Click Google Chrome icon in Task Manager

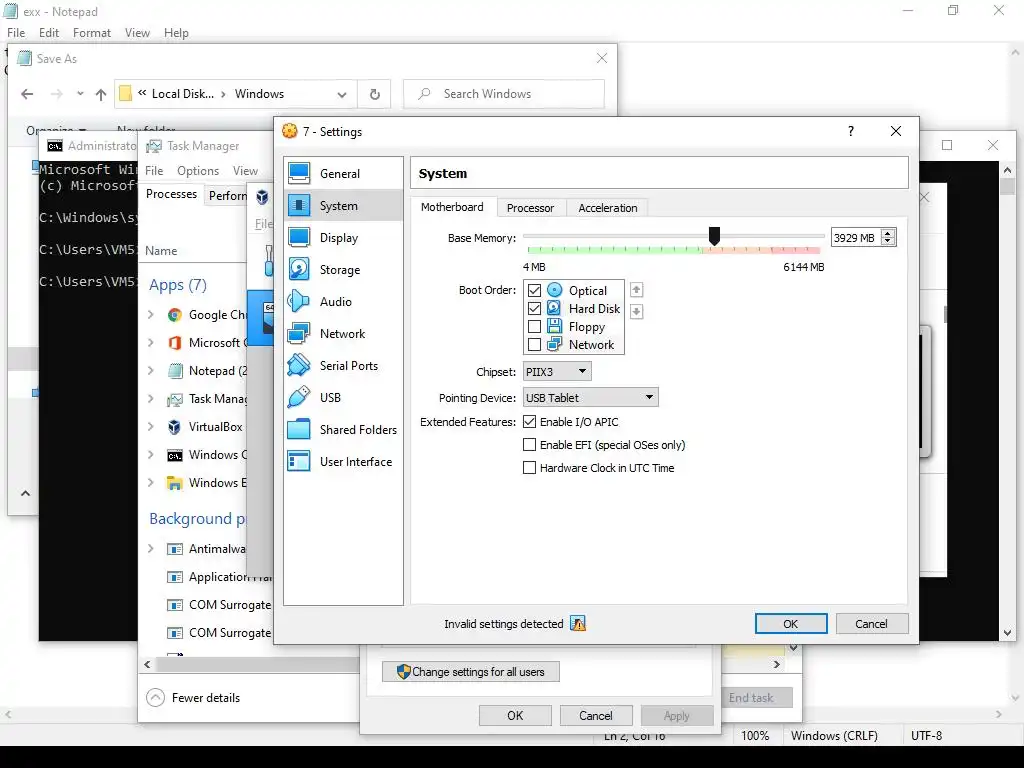174,315
